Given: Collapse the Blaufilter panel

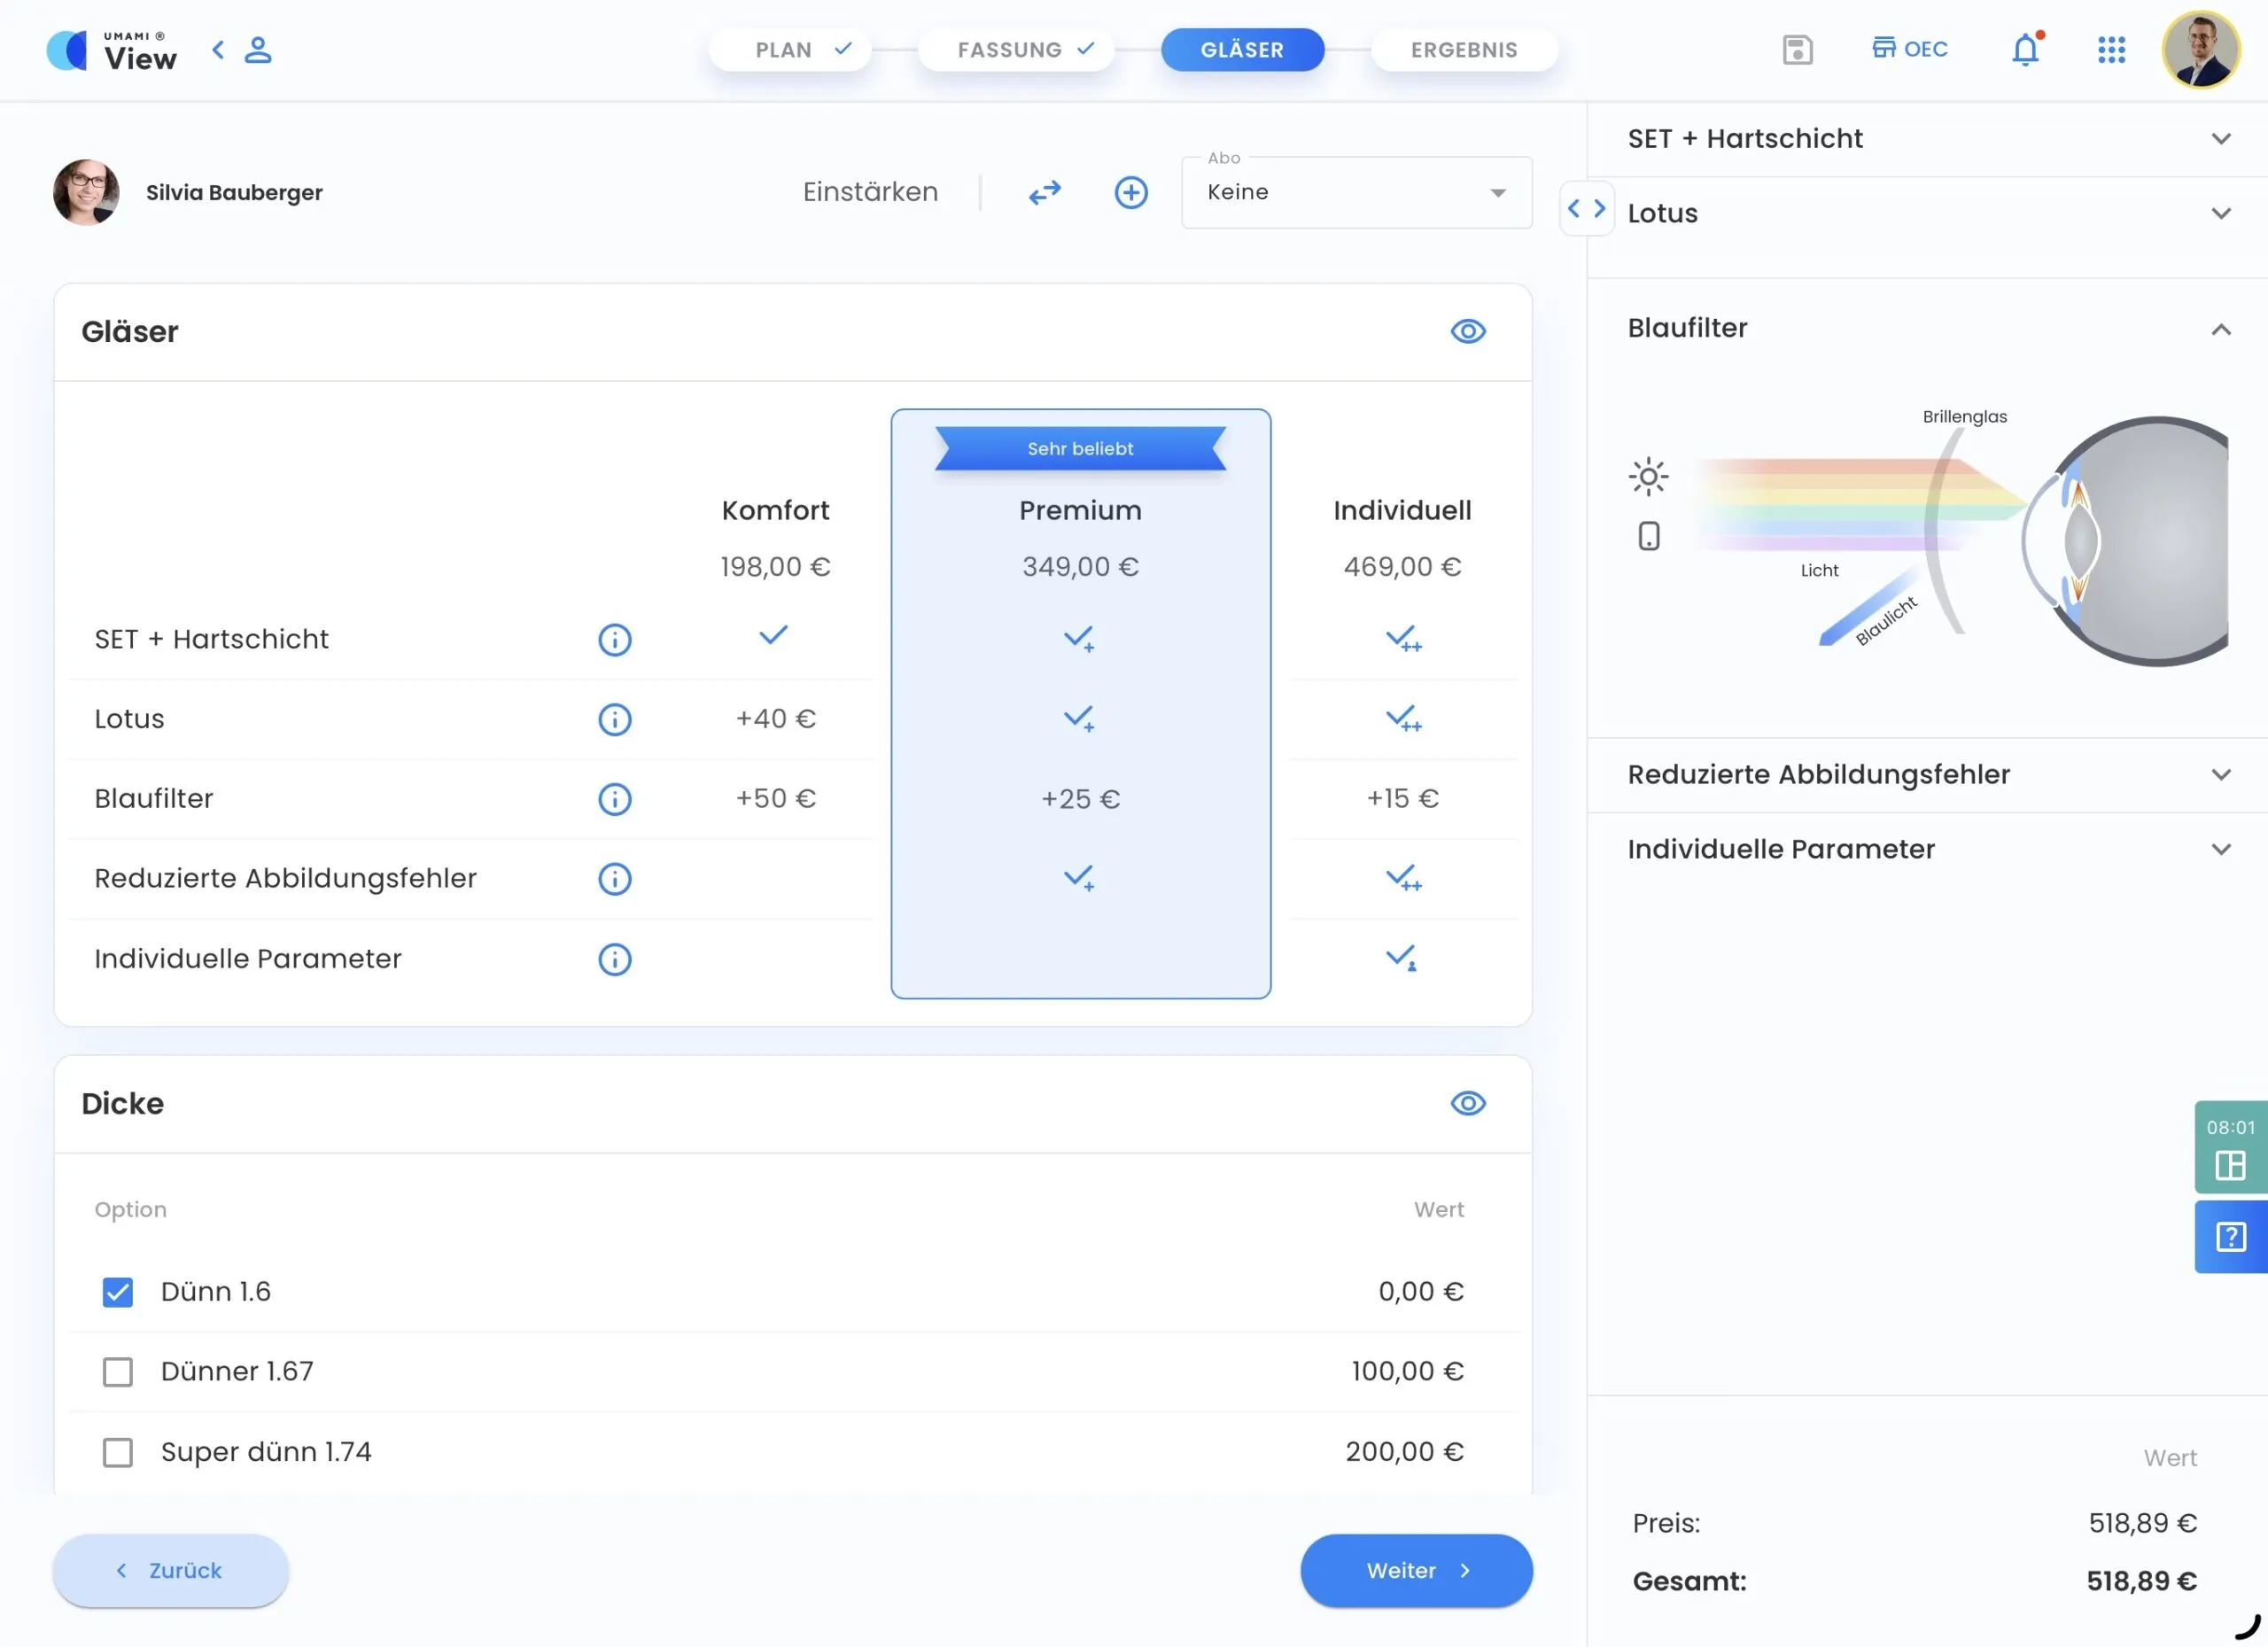Looking at the screenshot, I should click(x=2221, y=329).
